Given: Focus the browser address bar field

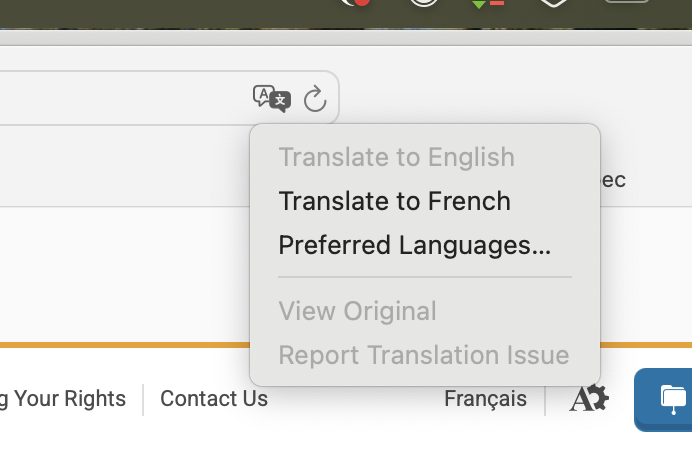Looking at the screenshot, I should (120, 98).
